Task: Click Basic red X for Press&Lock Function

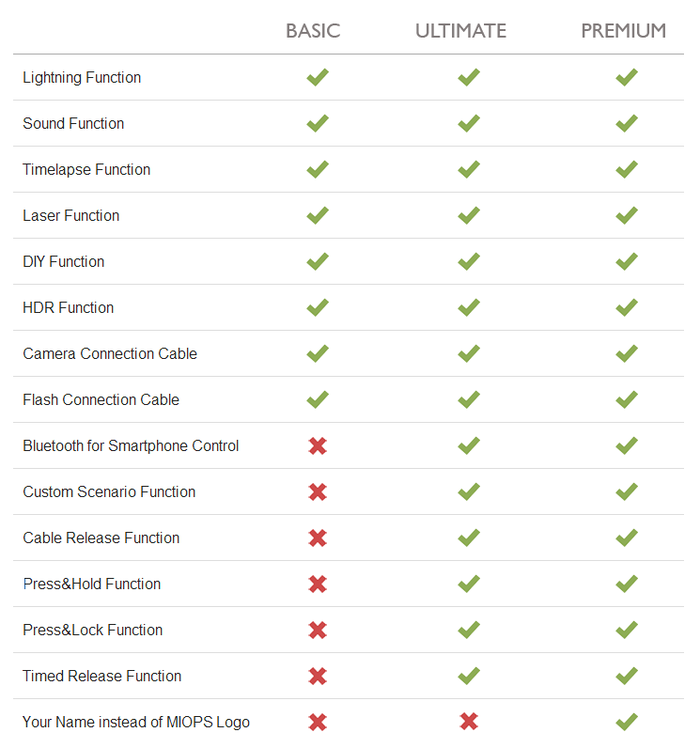Action: [x=317, y=630]
